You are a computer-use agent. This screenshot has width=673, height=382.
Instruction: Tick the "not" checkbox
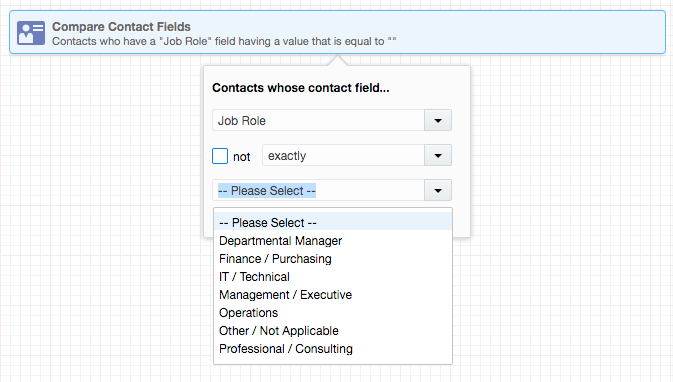point(220,156)
